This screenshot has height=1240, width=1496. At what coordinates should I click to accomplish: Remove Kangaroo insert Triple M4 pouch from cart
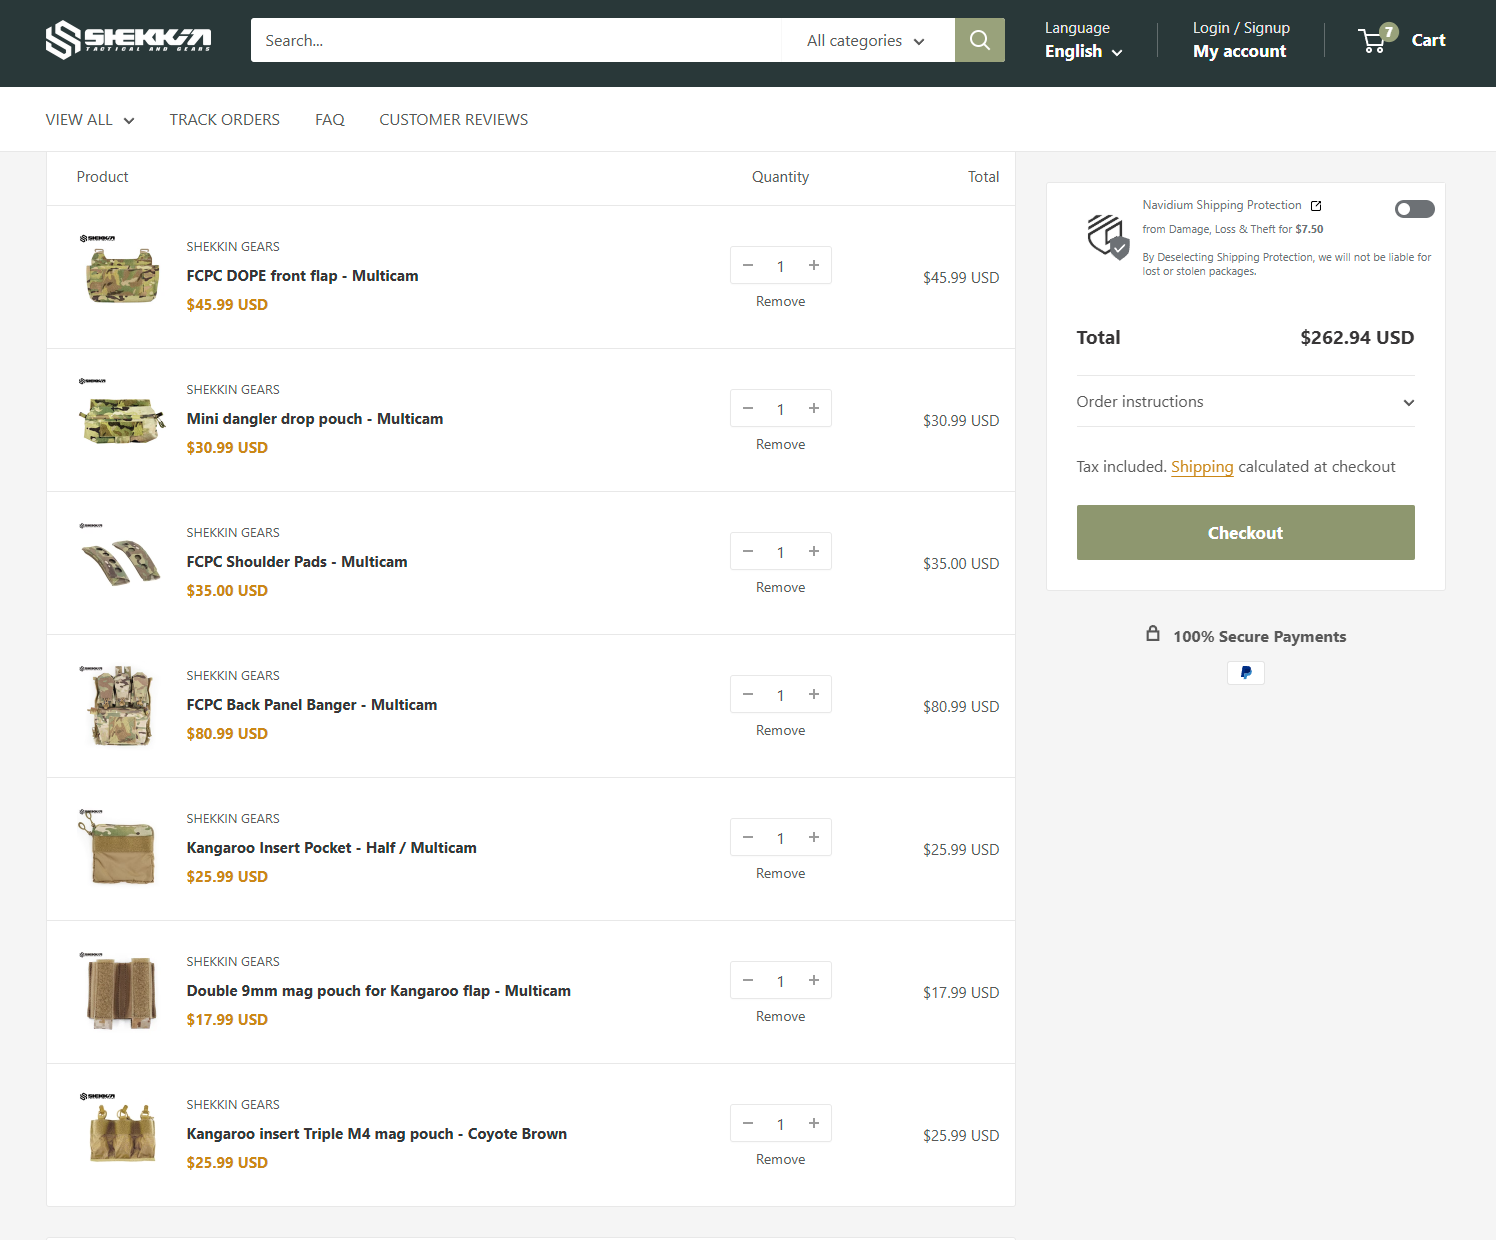[780, 1159]
